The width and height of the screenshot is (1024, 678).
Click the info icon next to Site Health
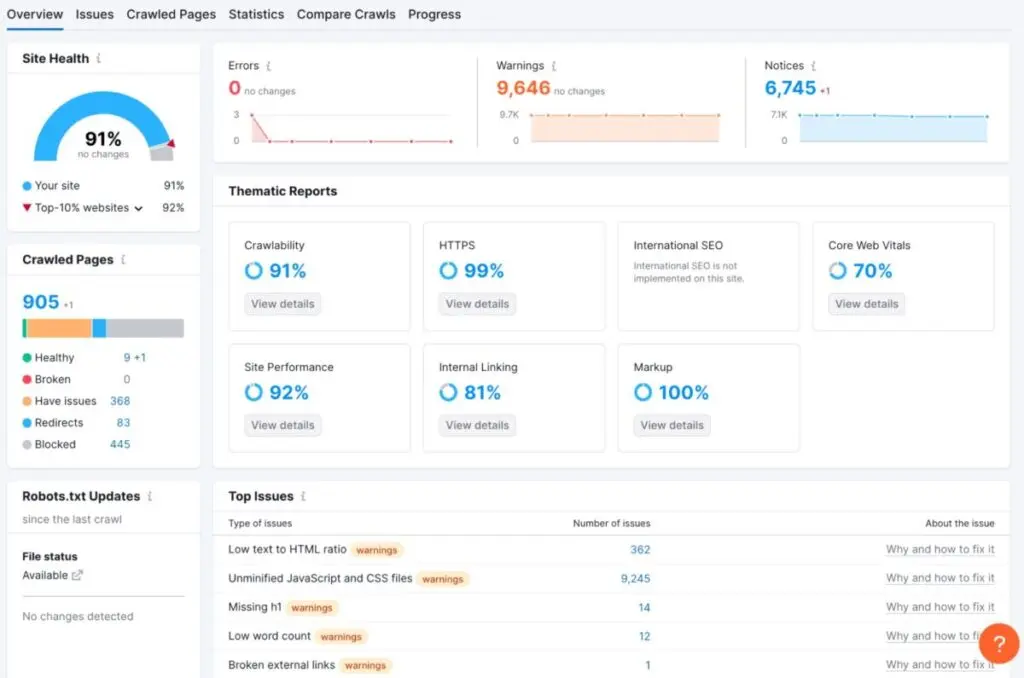coord(98,59)
